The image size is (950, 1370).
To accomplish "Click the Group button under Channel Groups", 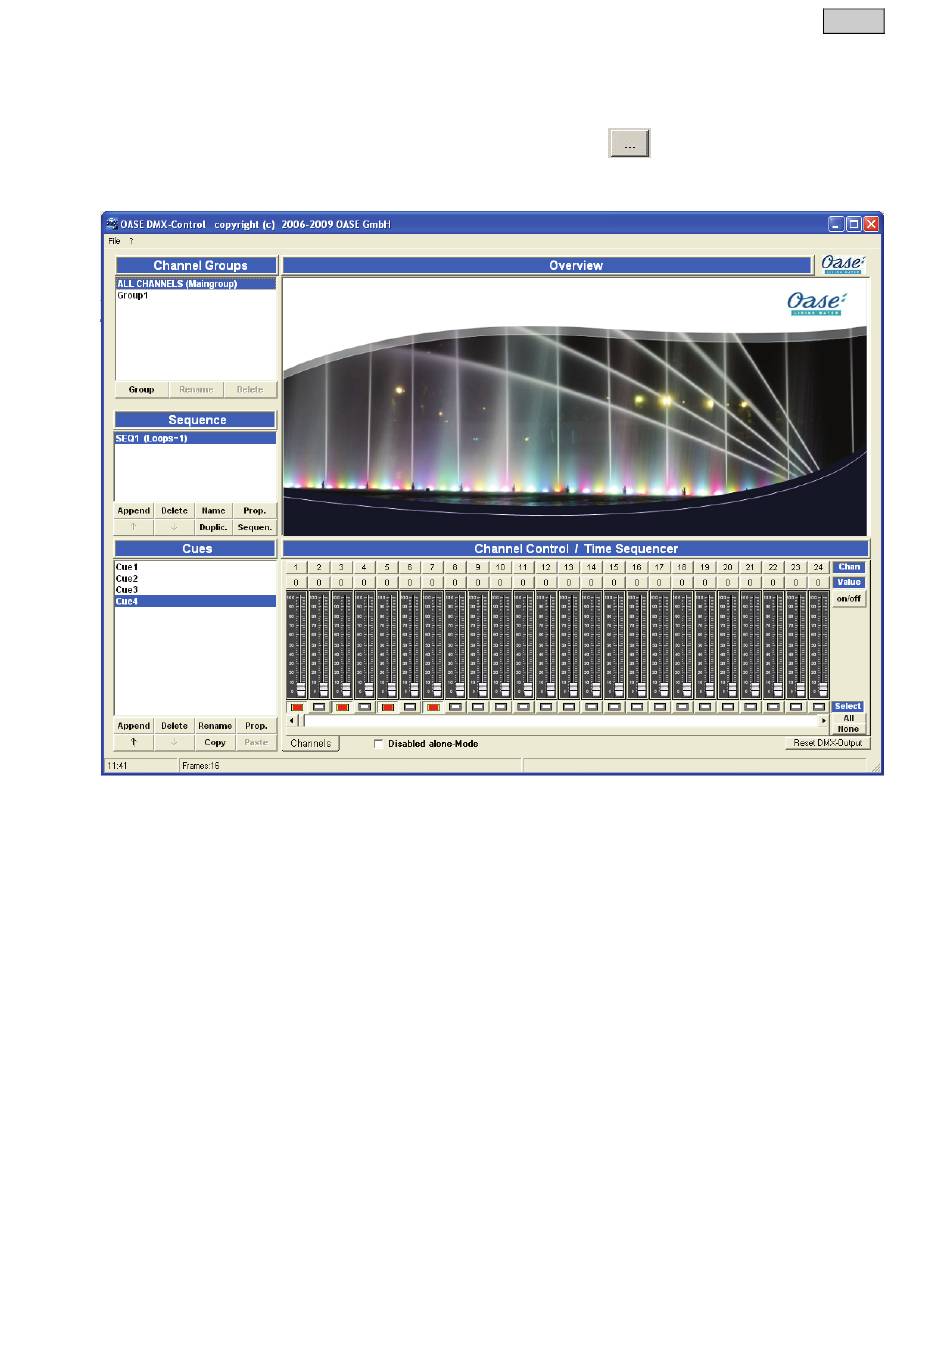I will tap(141, 390).
